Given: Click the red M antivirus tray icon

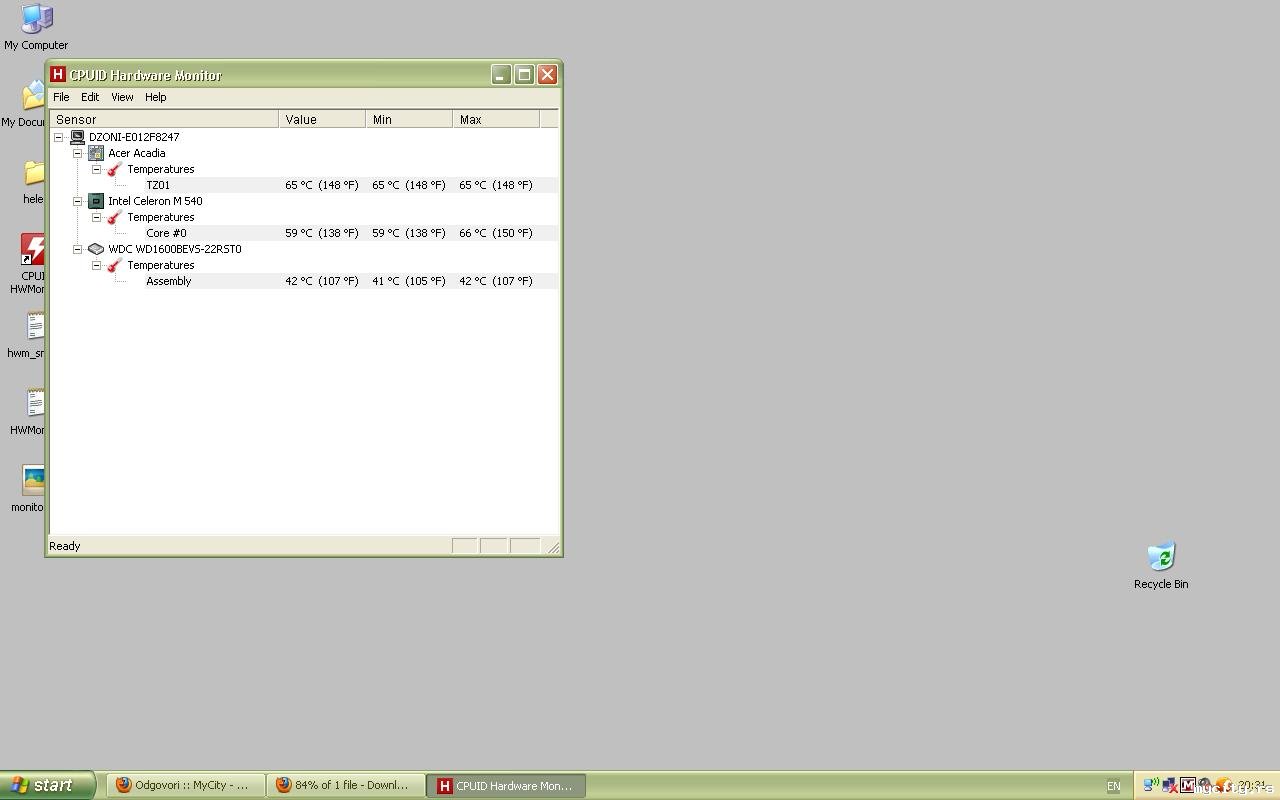Looking at the screenshot, I should 1187,785.
